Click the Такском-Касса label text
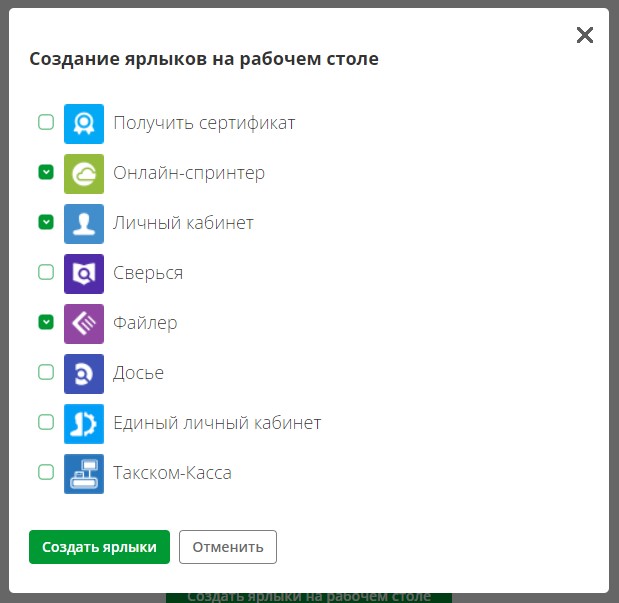 tap(173, 473)
